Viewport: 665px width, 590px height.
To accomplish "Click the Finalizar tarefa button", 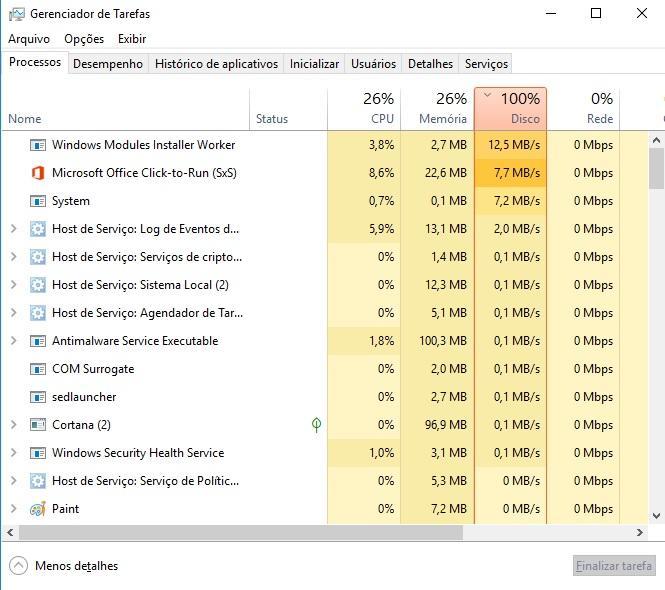I will tap(614, 566).
